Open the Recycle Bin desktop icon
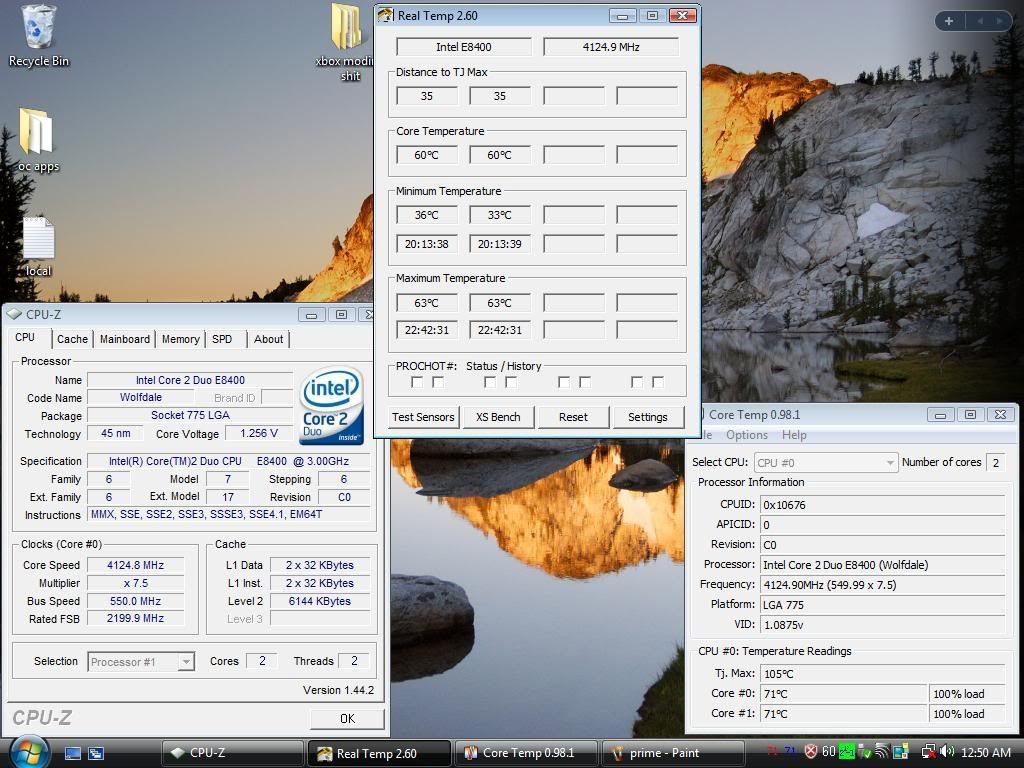 tap(38, 36)
